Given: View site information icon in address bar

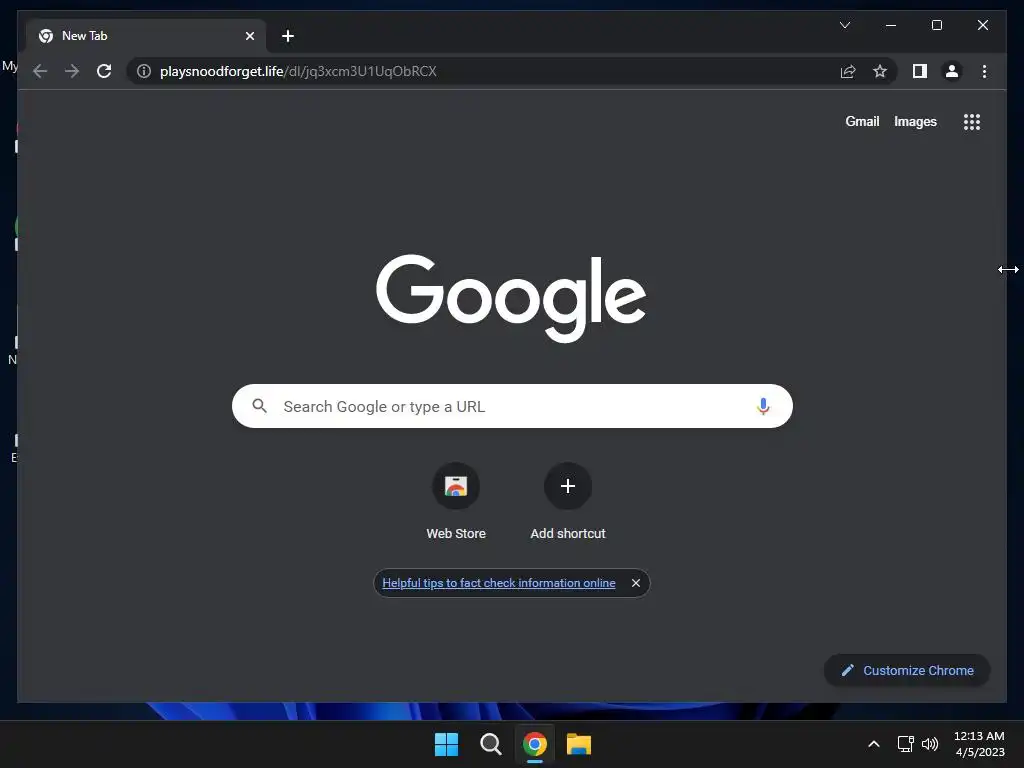Looking at the screenshot, I should click(x=144, y=71).
